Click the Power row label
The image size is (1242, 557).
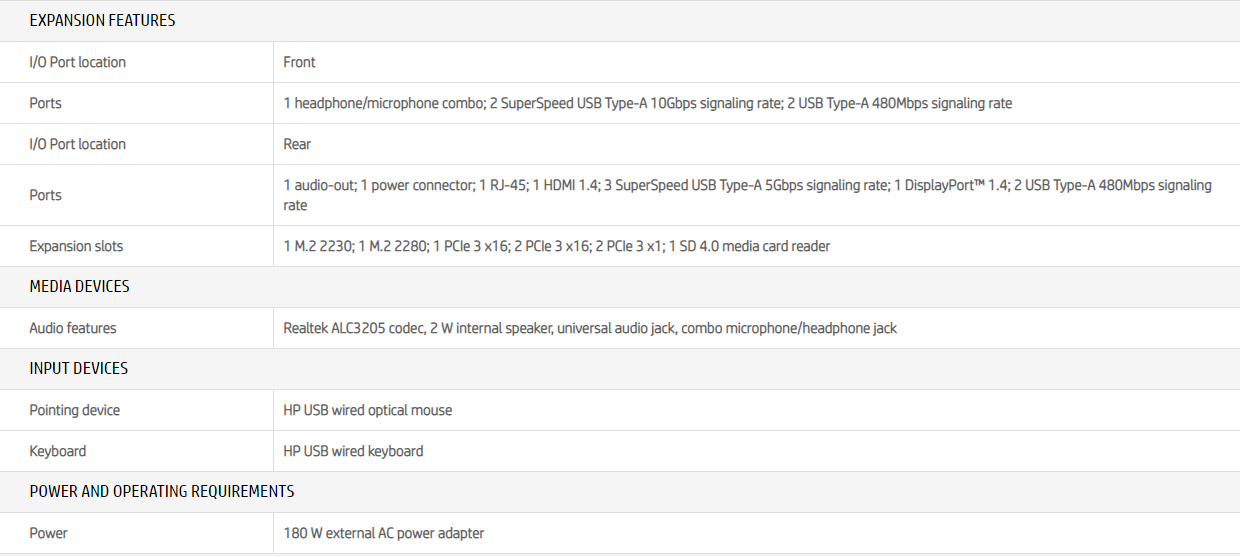pos(48,533)
